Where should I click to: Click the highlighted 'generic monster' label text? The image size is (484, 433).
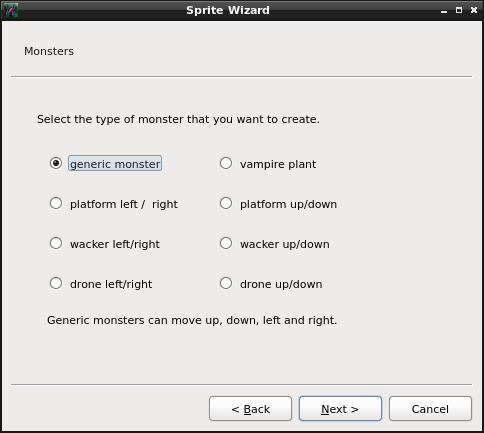pos(115,164)
